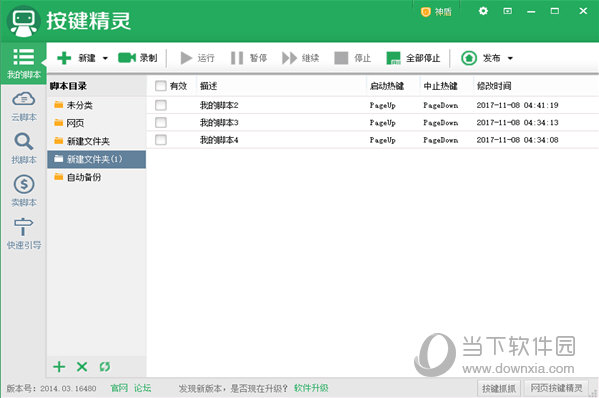Select the script row 我的脚本2
The image size is (599, 398).
pos(372,105)
